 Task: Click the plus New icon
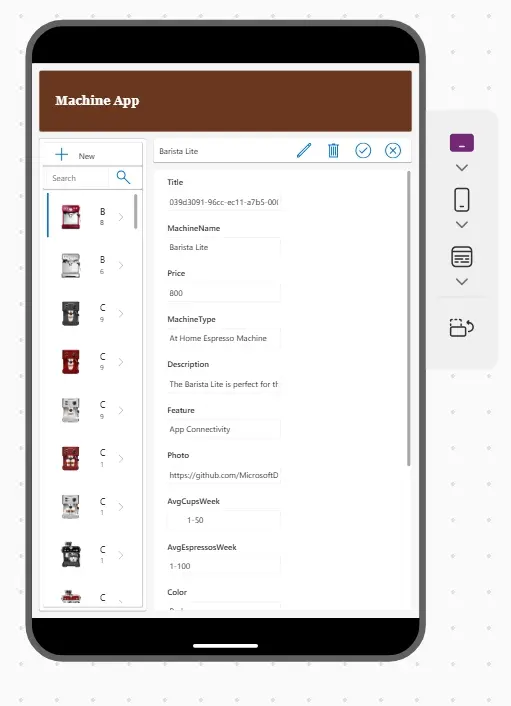(61, 155)
